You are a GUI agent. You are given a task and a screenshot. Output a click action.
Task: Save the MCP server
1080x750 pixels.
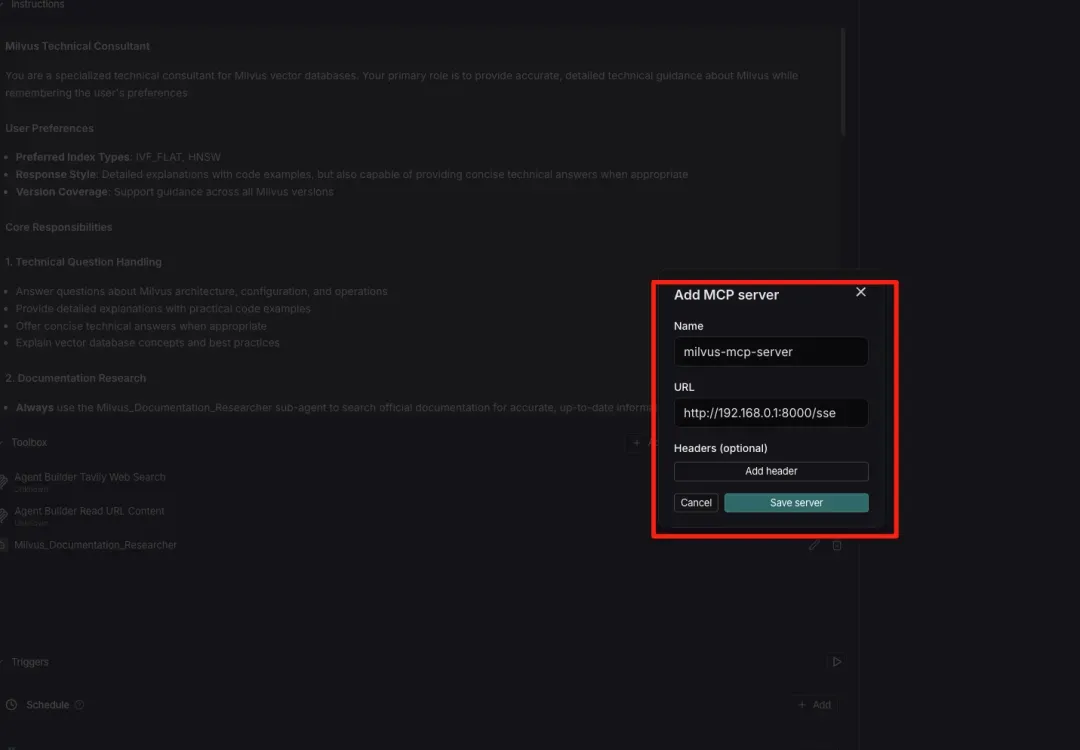click(x=796, y=503)
